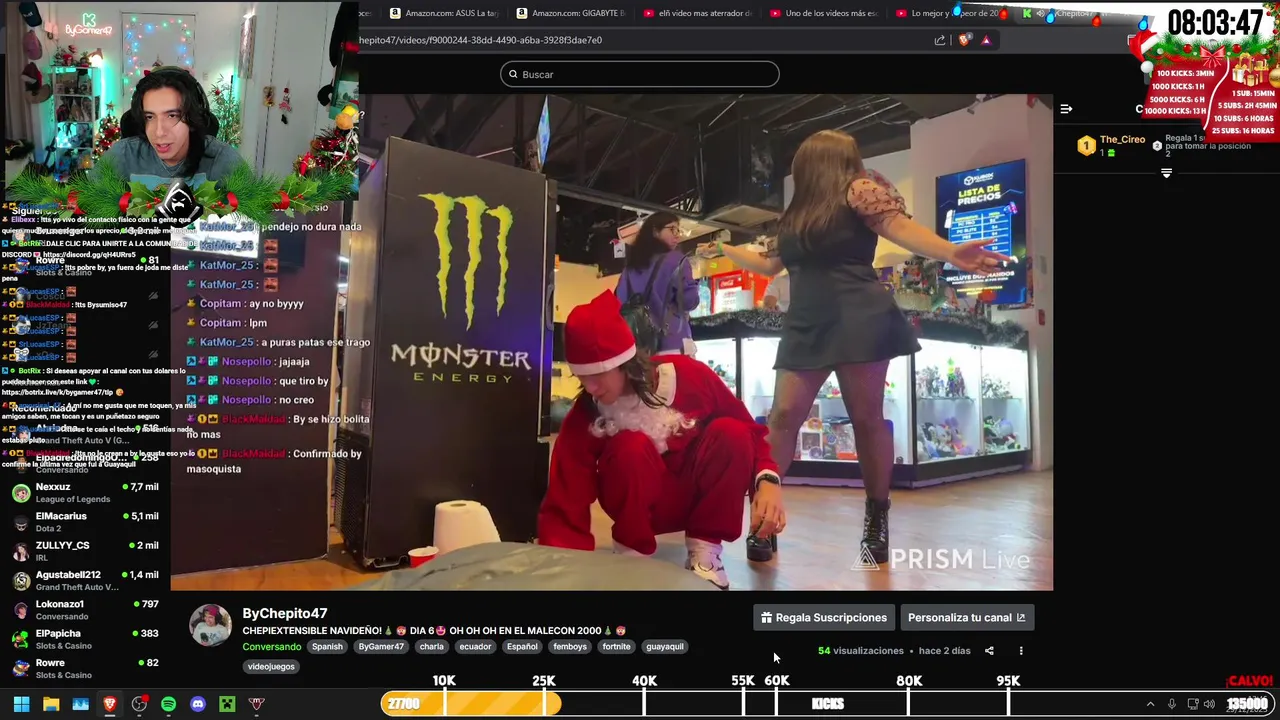This screenshot has height=720, width=1280.
Task: Select the guayaquil tag
Action: pyautogui.click(x=665, y=647)
